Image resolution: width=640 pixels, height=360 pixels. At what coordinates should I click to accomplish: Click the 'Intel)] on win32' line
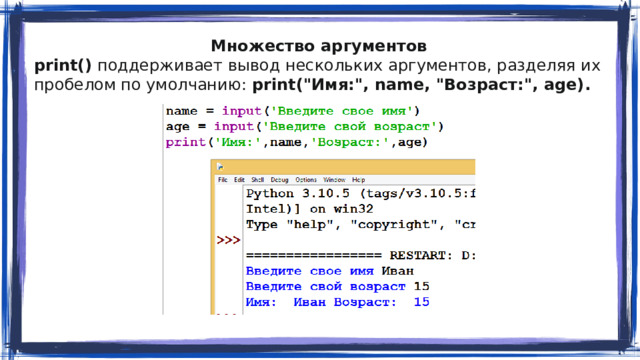310,209
